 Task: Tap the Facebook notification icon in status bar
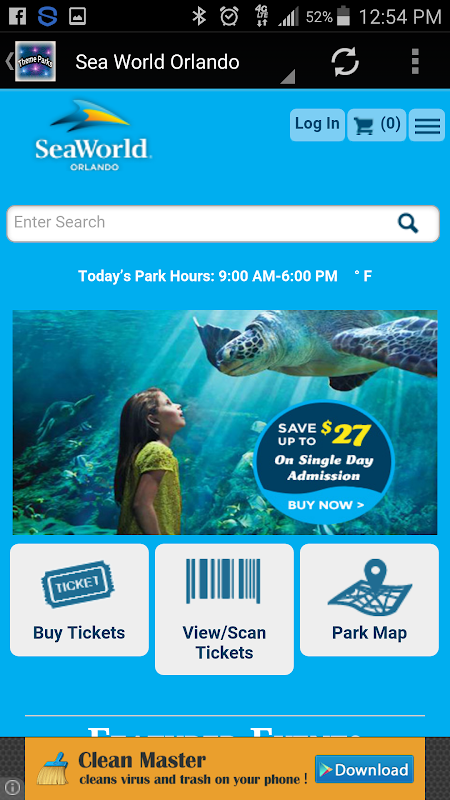click(17, 16)
